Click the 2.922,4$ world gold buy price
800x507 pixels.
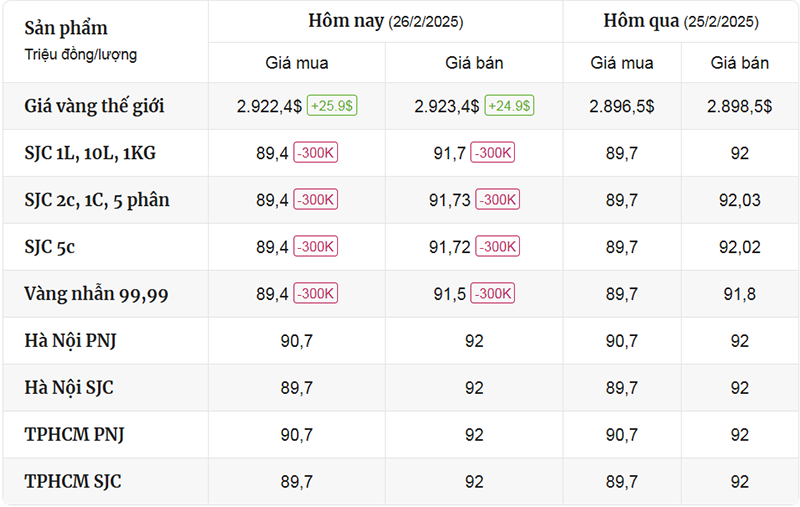click(269, 106)
